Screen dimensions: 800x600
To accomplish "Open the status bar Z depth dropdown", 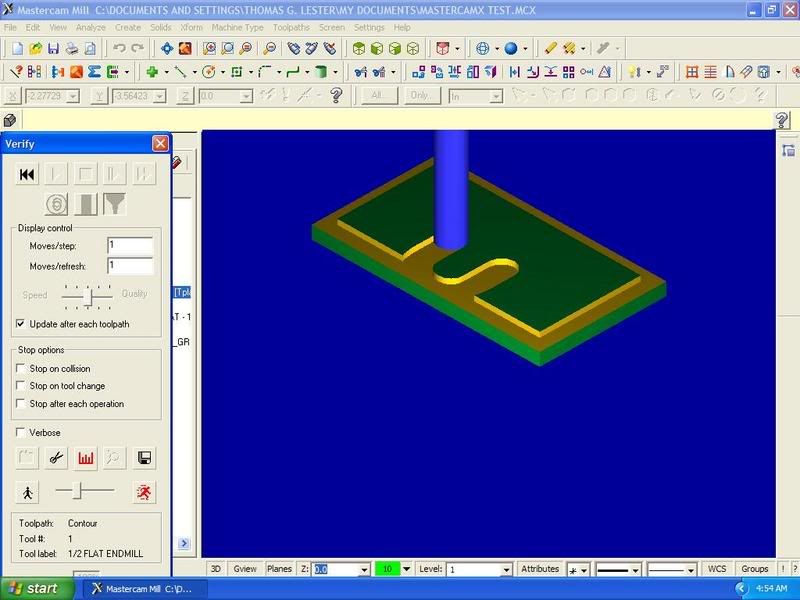I will pyautogui.click(x=364, y=569).
